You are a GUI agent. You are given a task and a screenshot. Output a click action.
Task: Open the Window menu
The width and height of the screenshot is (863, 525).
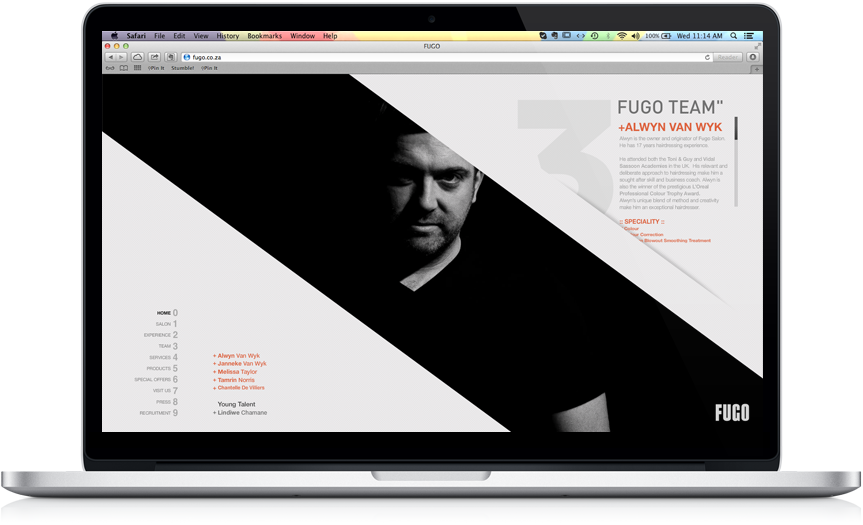click(303, 36)
